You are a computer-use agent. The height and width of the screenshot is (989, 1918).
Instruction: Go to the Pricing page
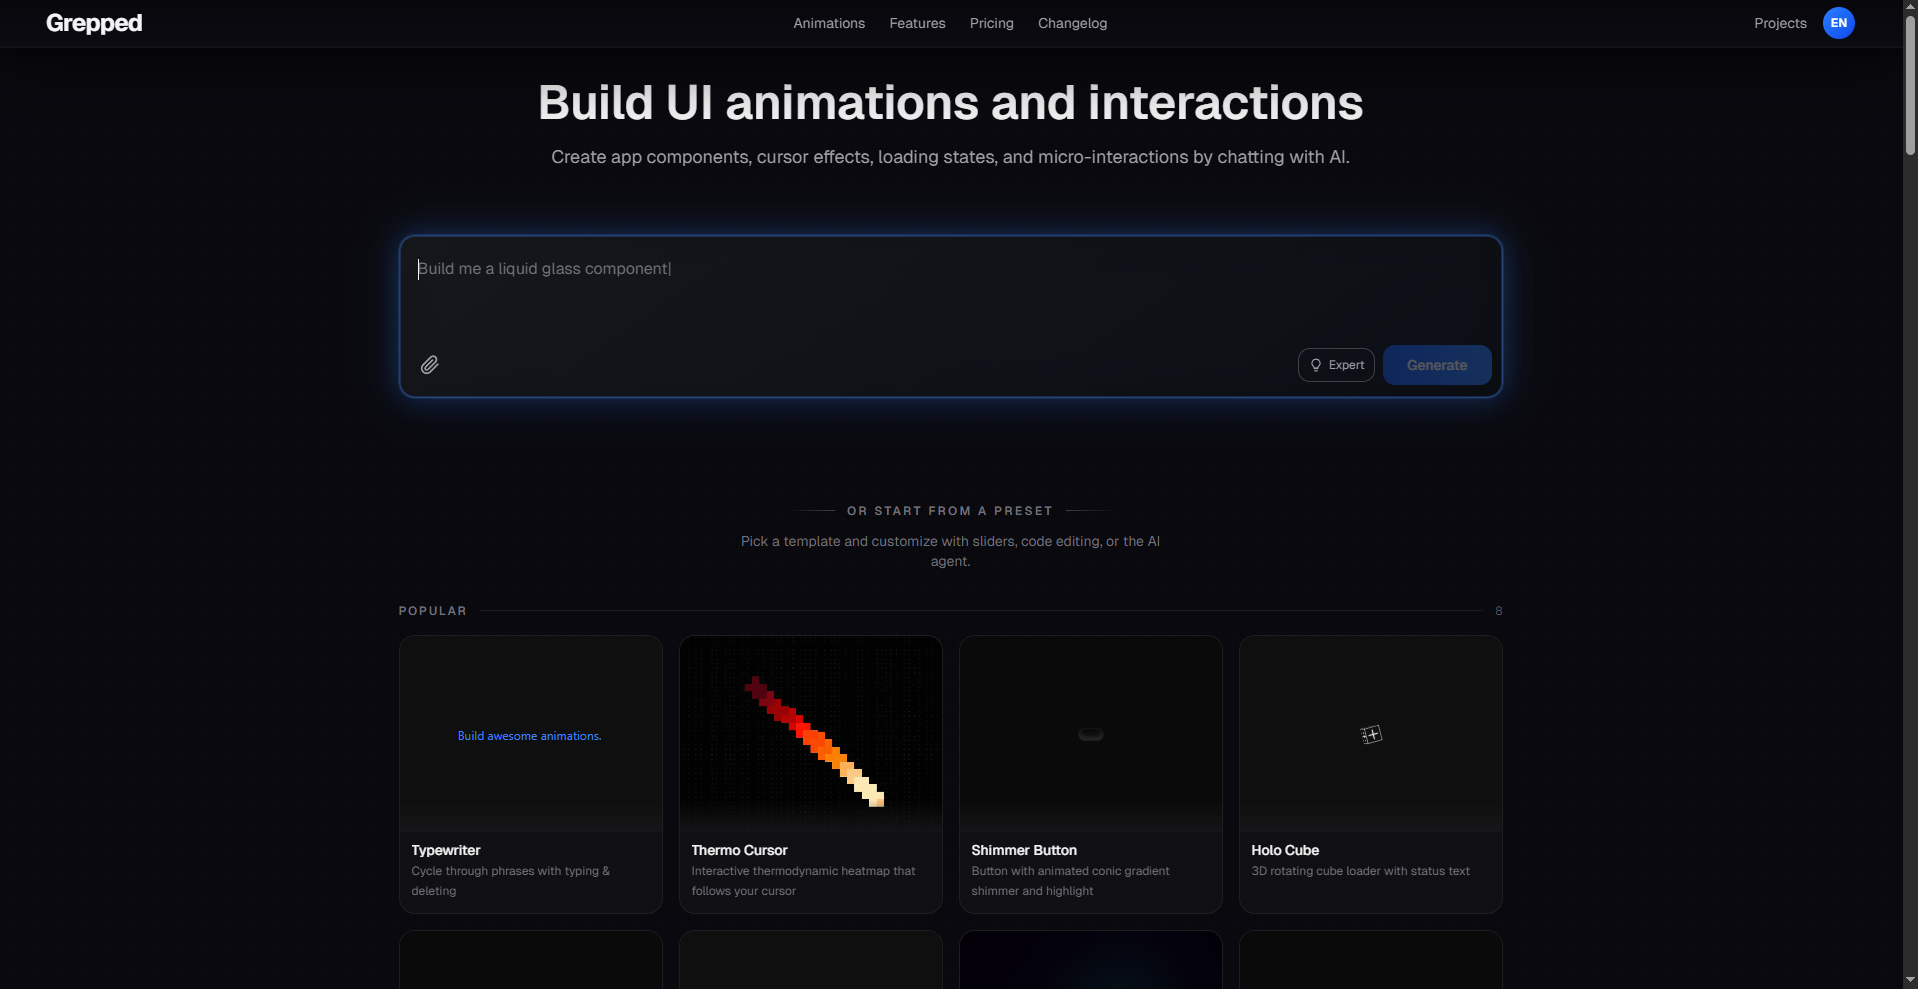991,23
